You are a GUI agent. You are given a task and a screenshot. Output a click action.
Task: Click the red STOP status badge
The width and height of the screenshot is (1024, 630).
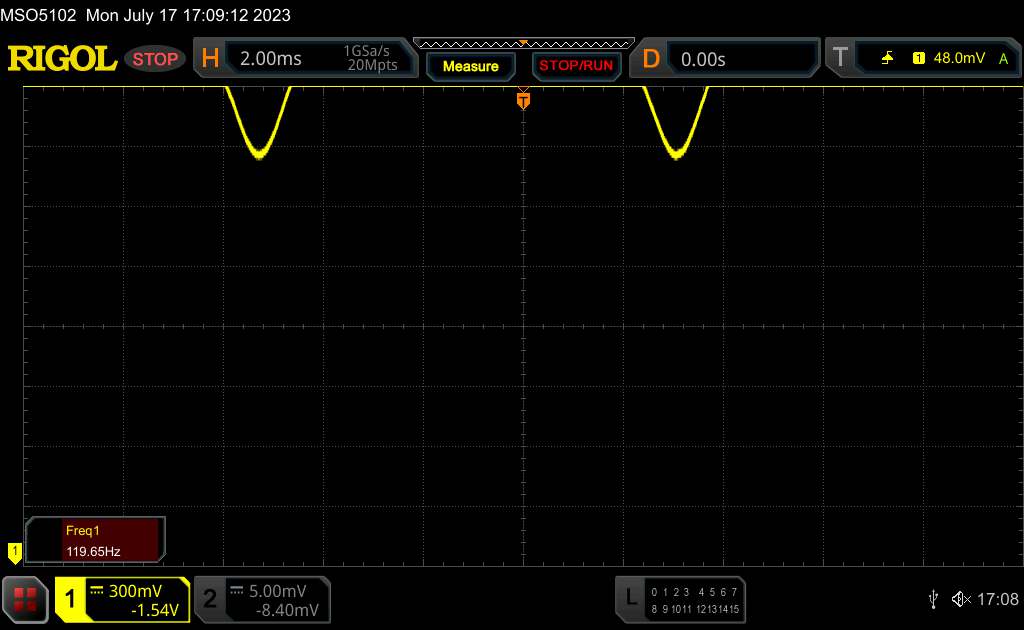[155, 59]
